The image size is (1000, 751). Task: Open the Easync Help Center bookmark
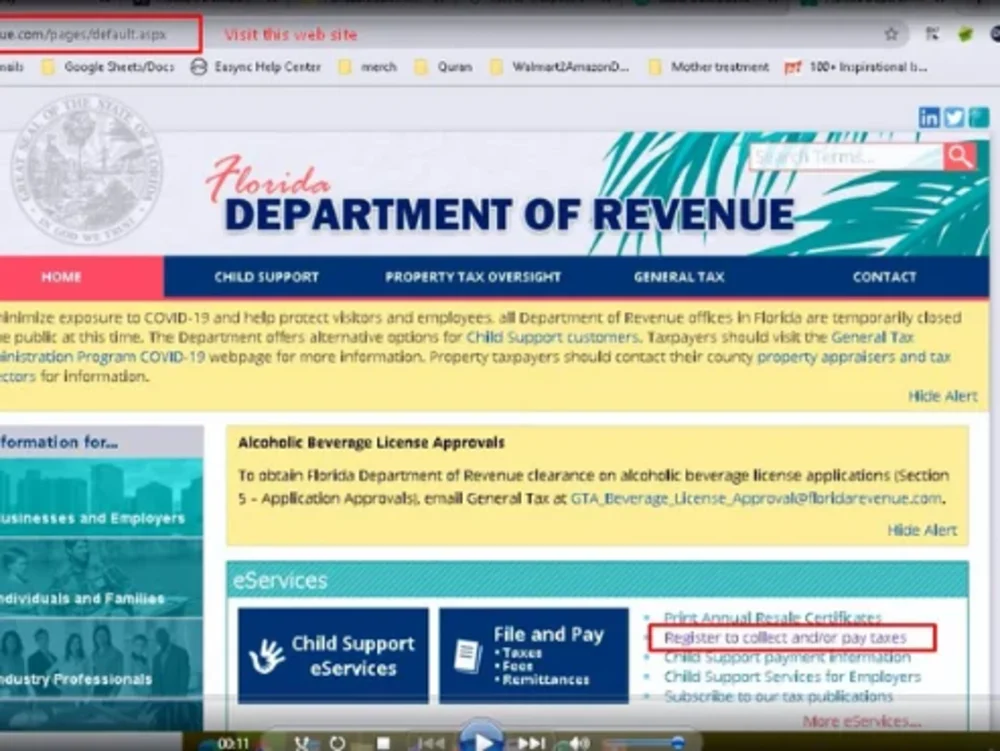click(x=256, y=67)
